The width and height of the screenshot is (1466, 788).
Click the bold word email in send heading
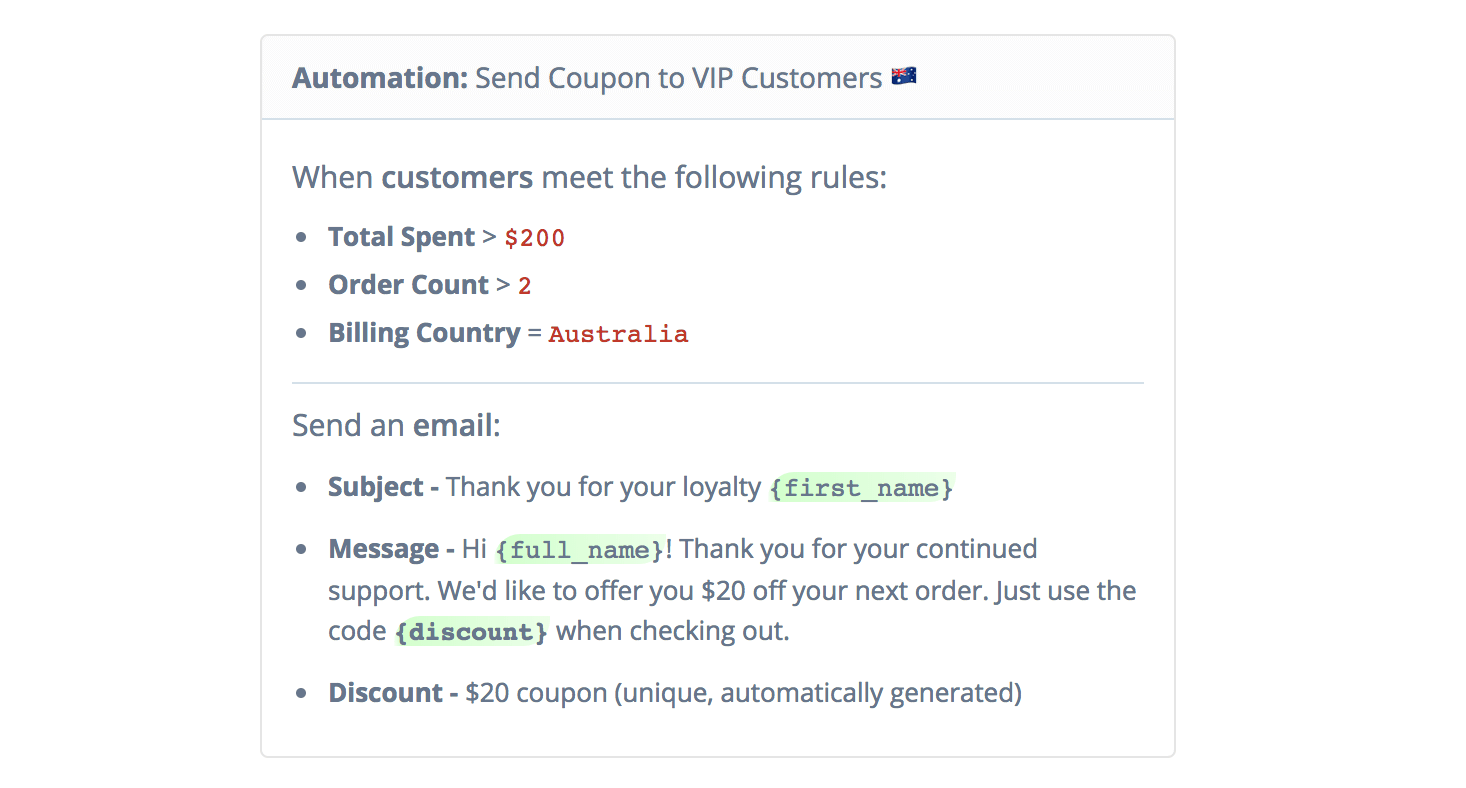453,426
